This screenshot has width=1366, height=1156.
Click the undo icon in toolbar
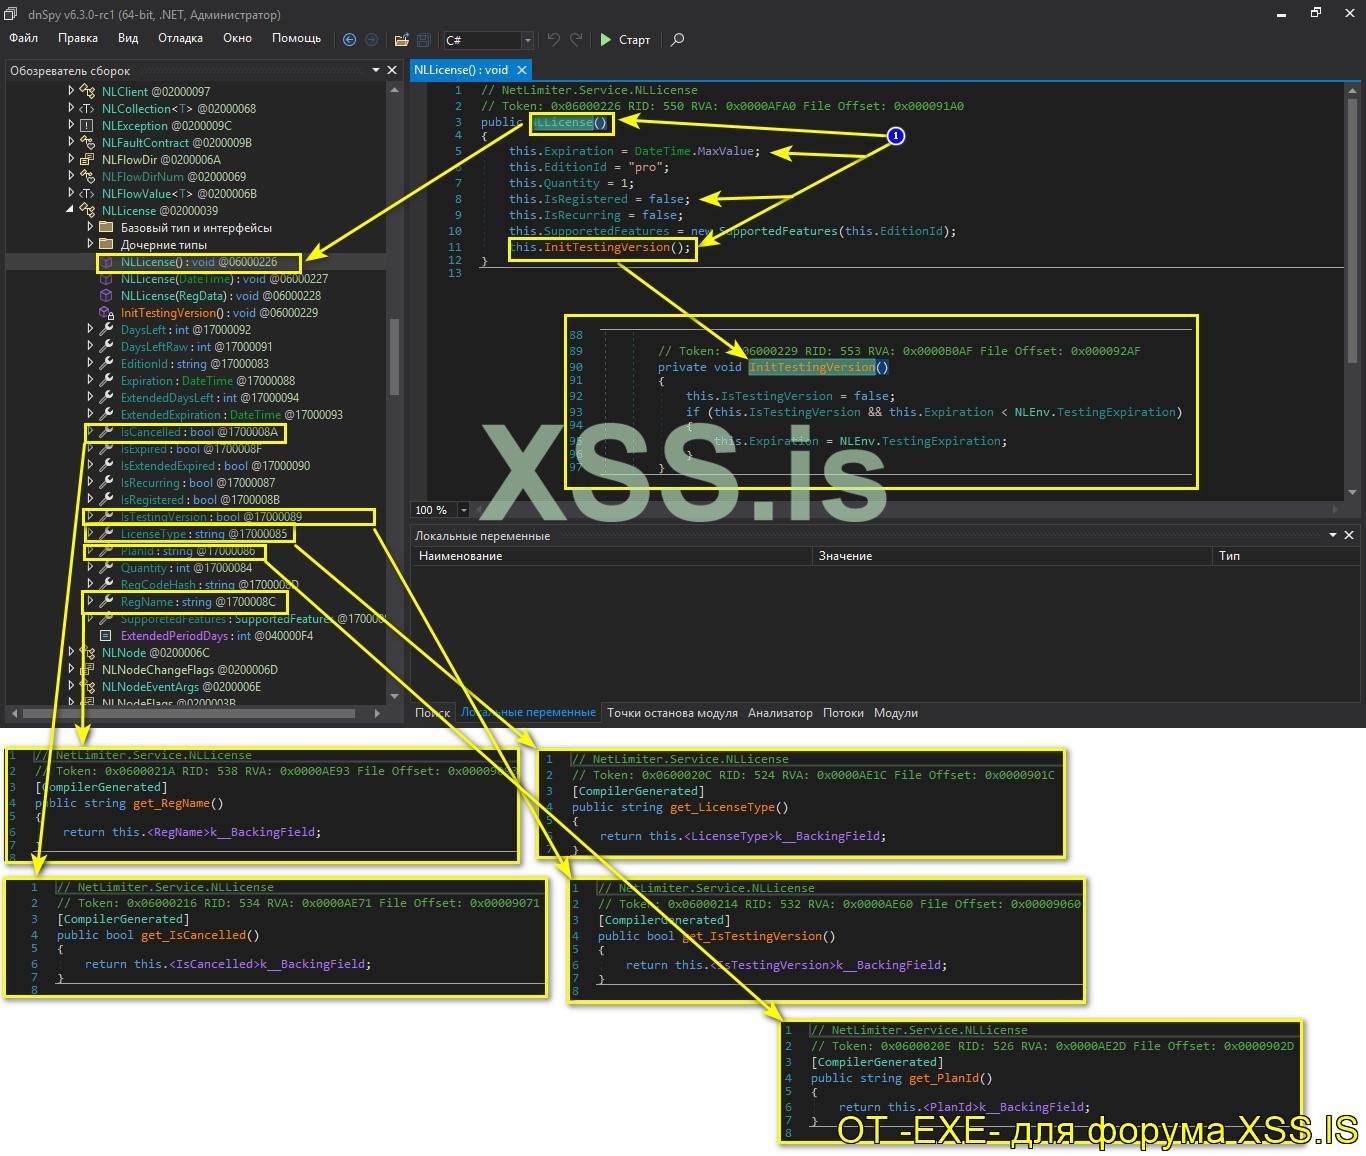tap(553, 40)
